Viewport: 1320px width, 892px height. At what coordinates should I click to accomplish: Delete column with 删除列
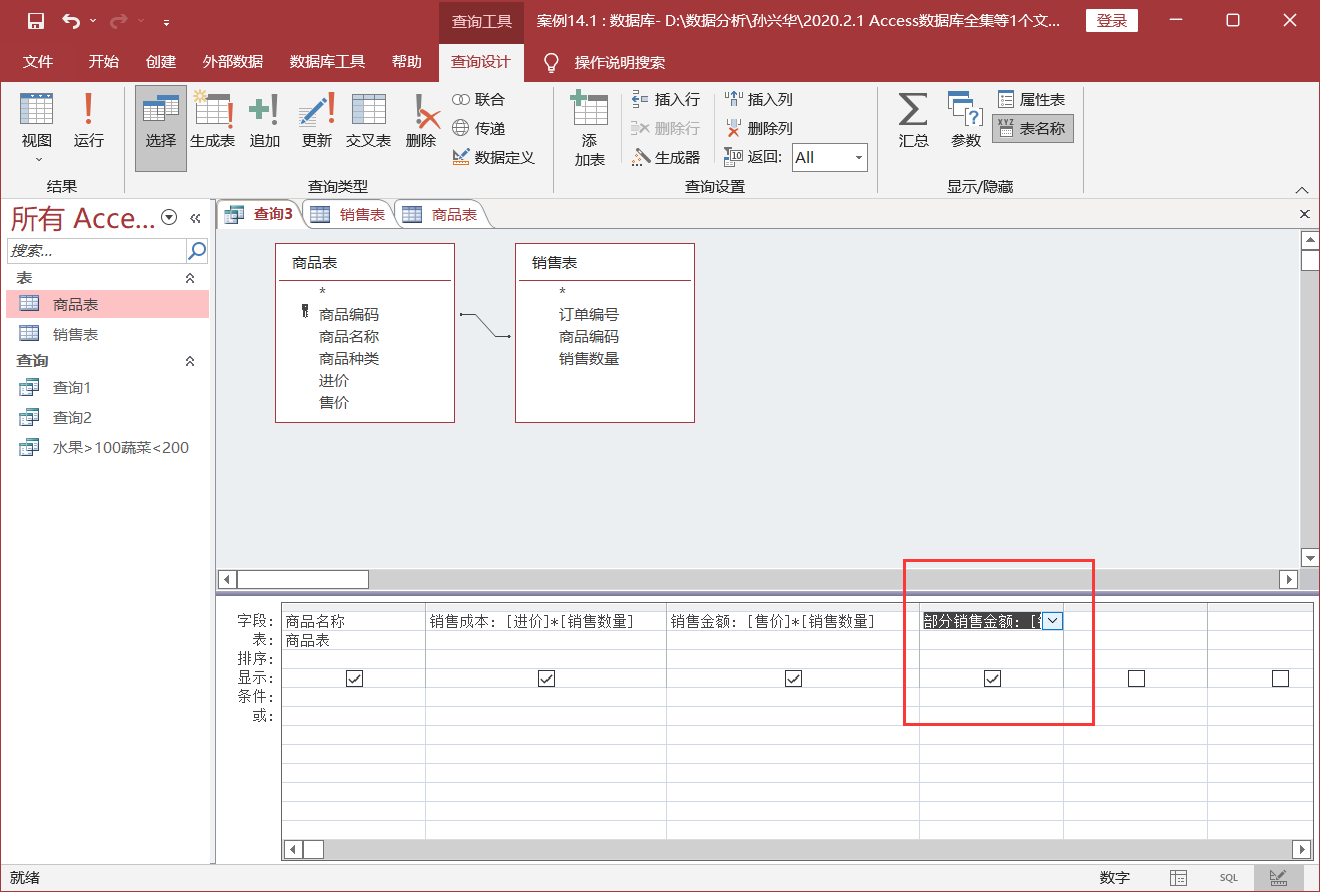pyautogui.click(x=758, y=128)
